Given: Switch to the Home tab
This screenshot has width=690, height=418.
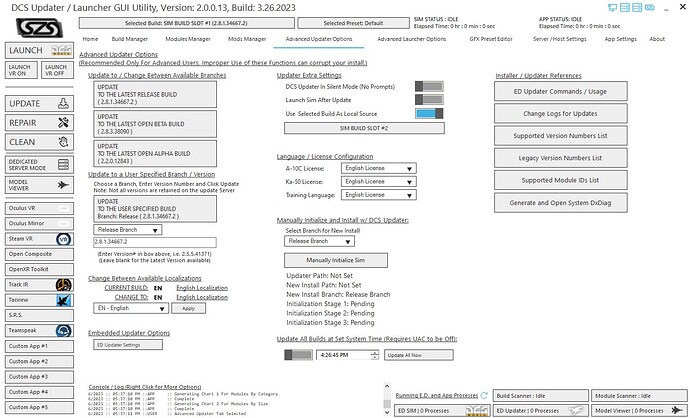Looking at the screenshot, I should click(90, 39).
